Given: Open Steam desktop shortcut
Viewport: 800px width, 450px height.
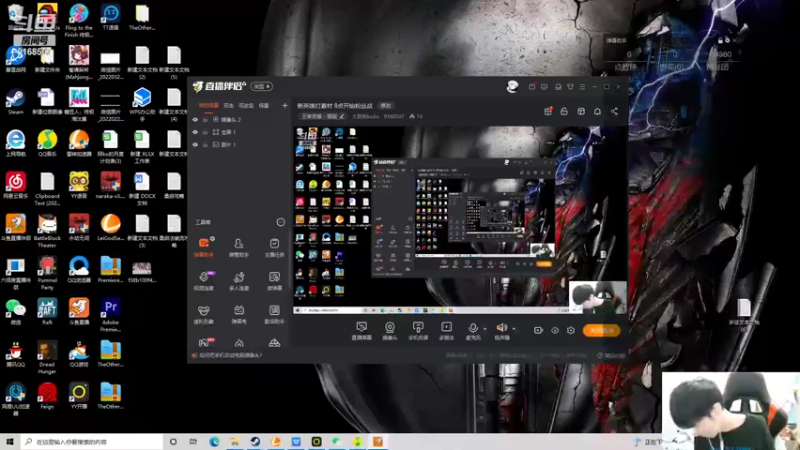Looking at the screenshot, I should [x=15, y=101].
